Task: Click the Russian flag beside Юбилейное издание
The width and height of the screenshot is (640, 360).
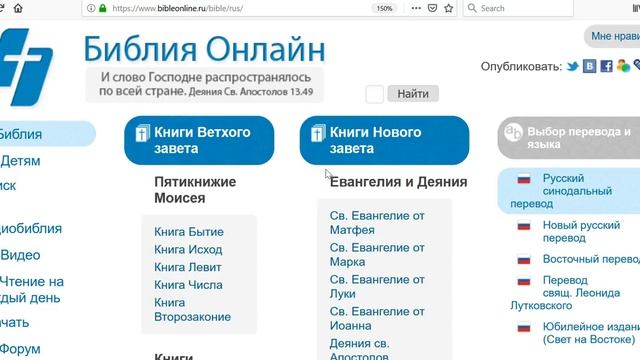Action: coord(524,327)
